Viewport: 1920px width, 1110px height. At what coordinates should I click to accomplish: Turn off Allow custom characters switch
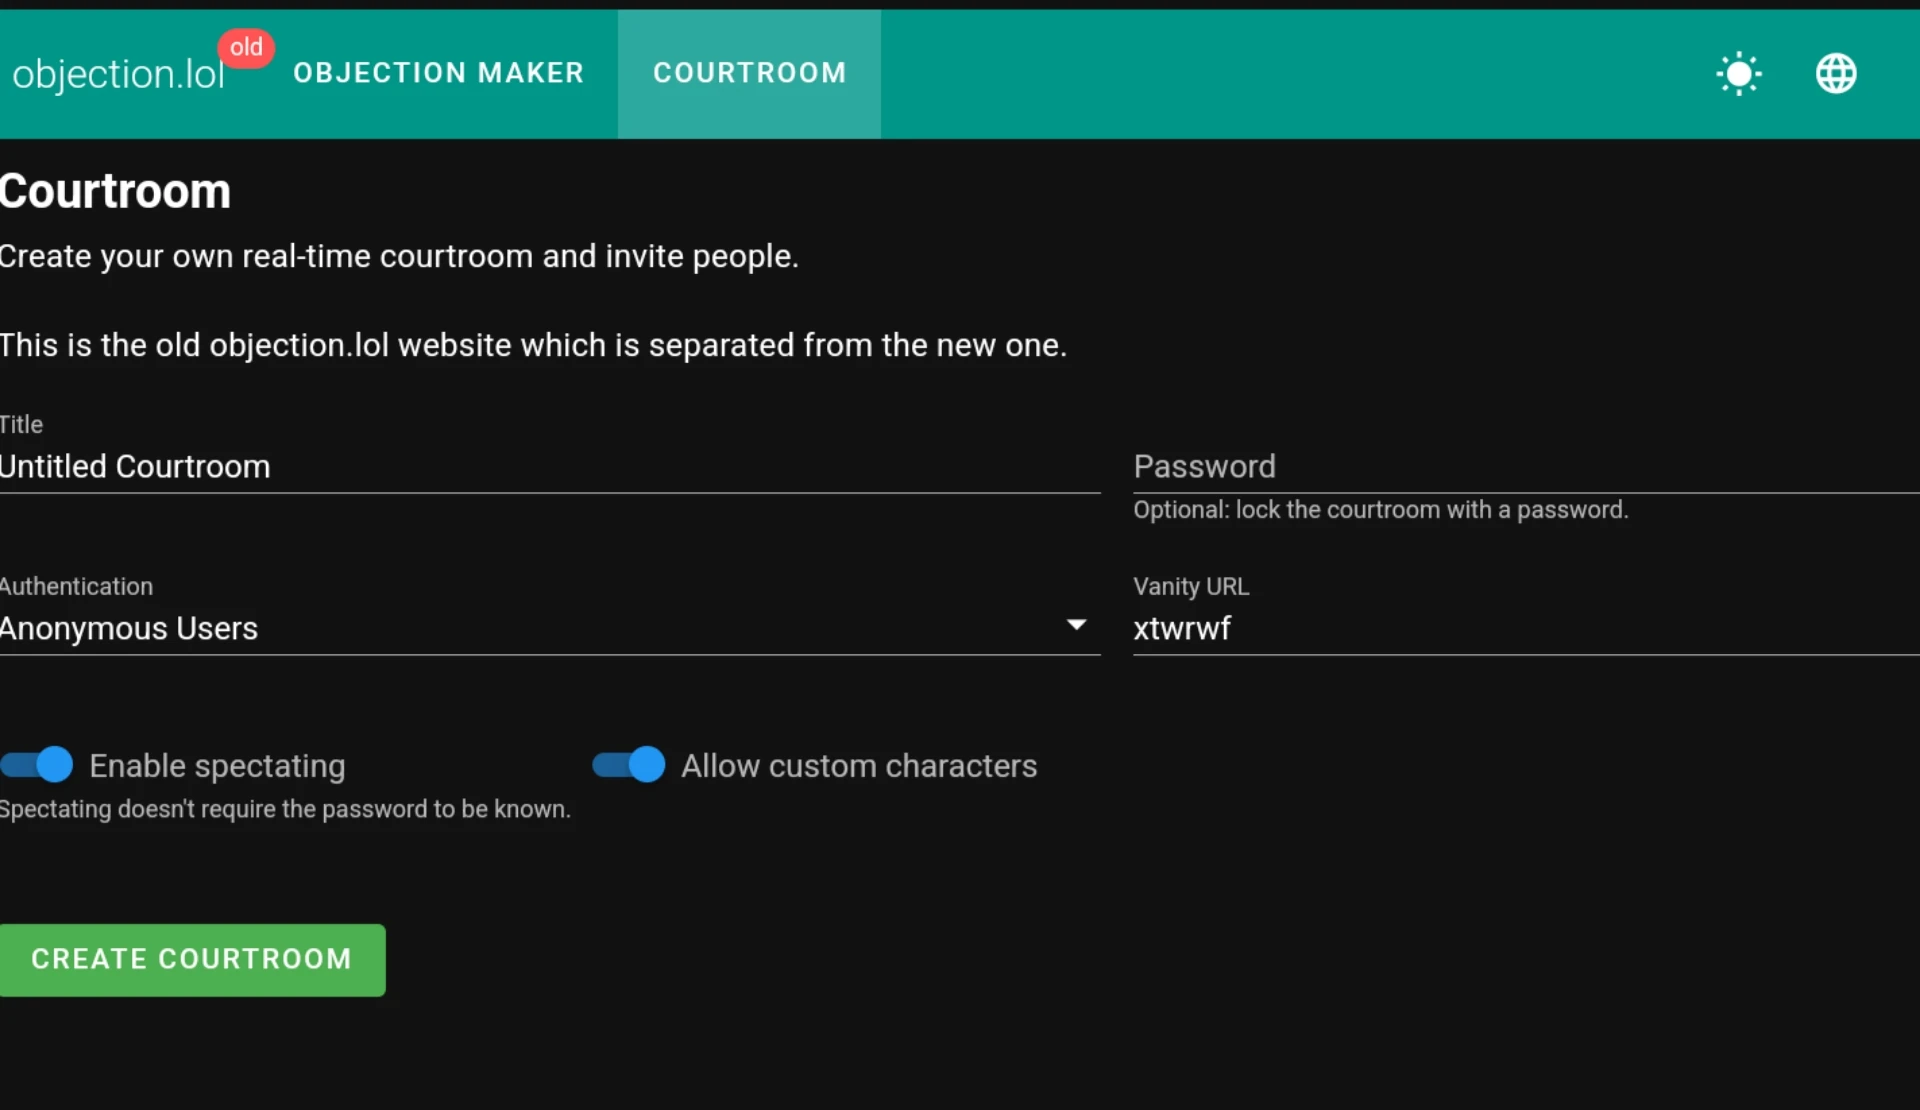click(629, 765)
